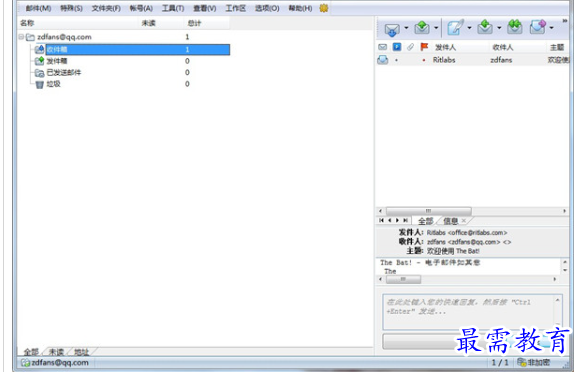Click the reply to all icon
Viewport: 578px width, 372px height.
[x=515, y=27]
